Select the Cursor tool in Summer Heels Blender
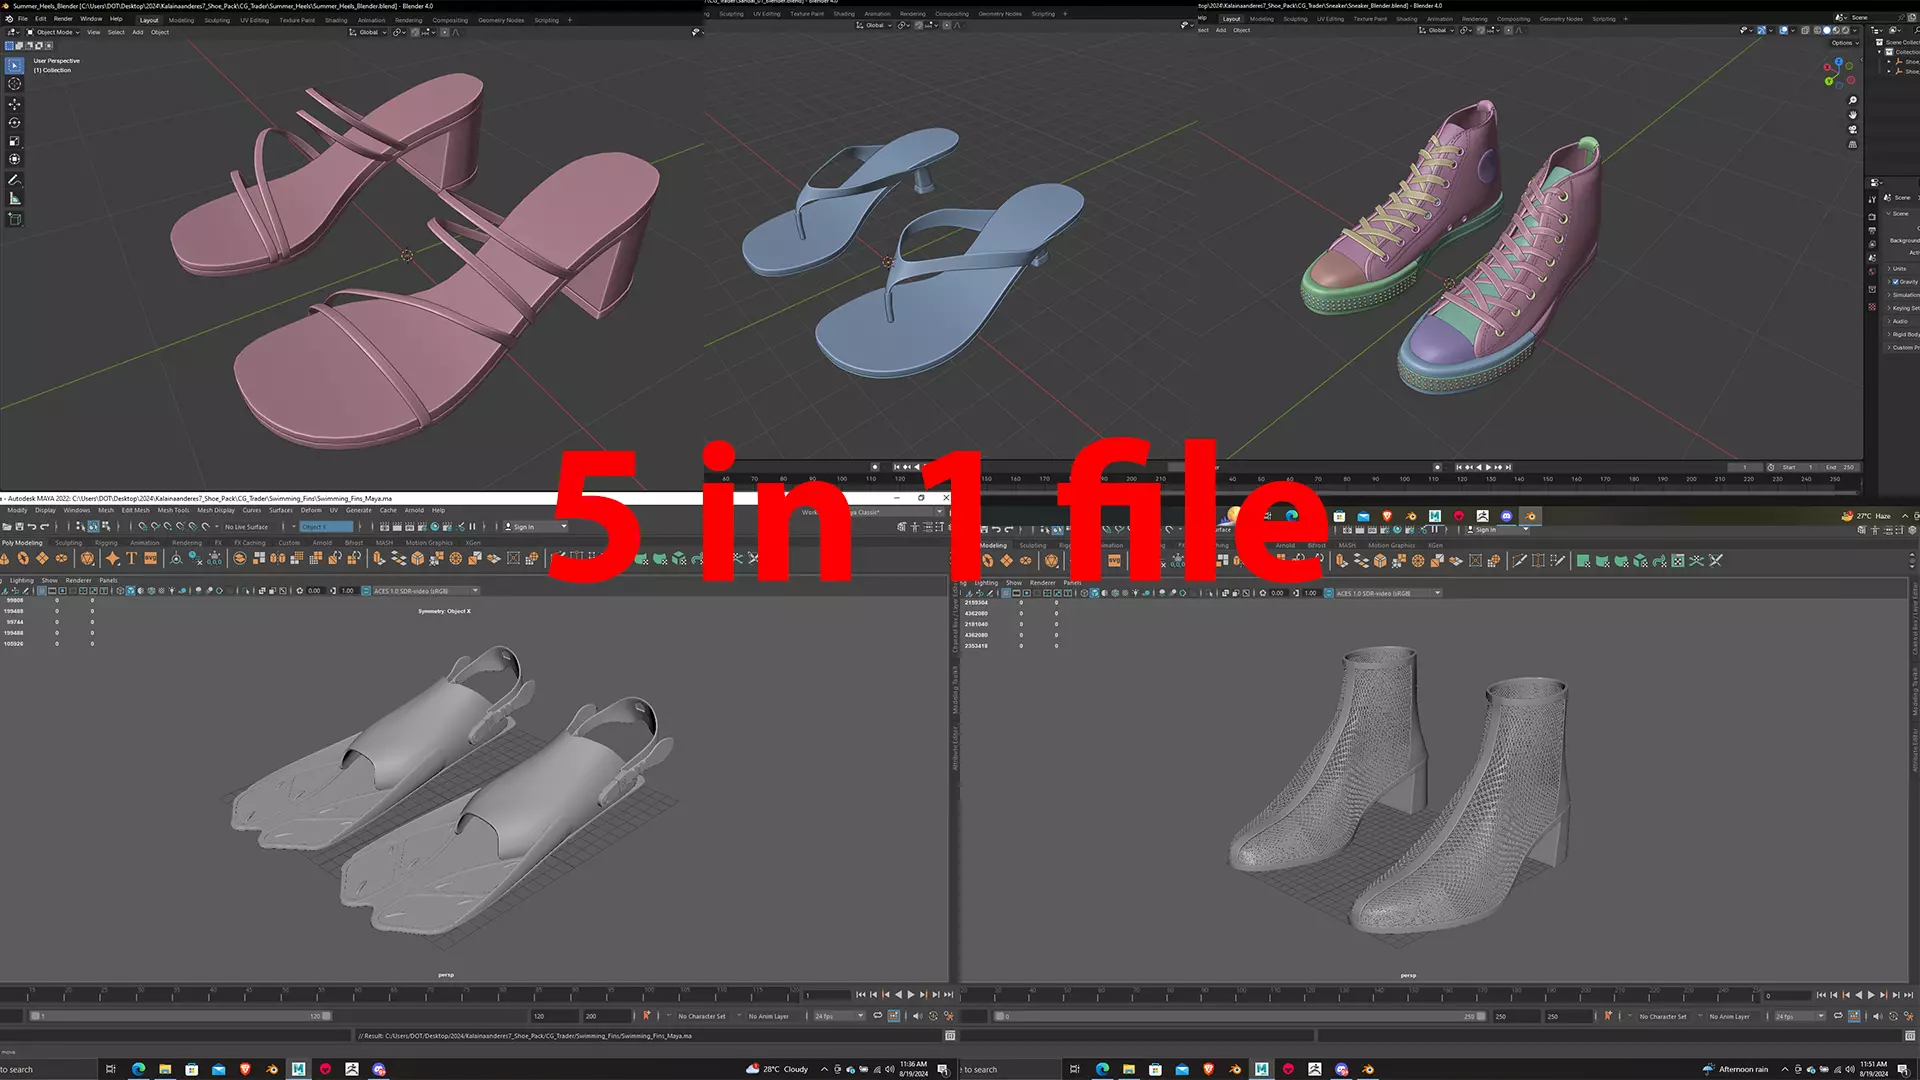Screen dimensions: 1920x1080 pyautogui.click(x=14, y=84)
